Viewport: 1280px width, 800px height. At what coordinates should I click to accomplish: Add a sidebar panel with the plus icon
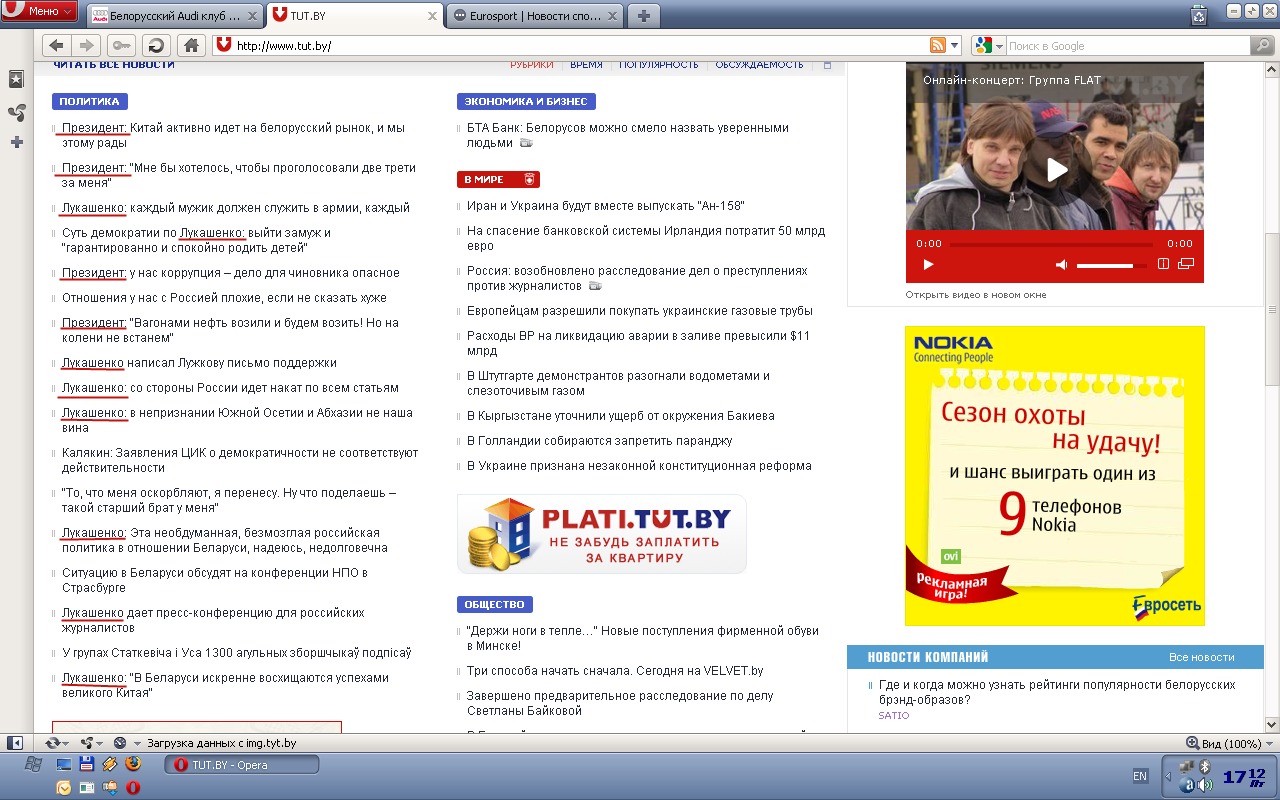coord(16,142)
